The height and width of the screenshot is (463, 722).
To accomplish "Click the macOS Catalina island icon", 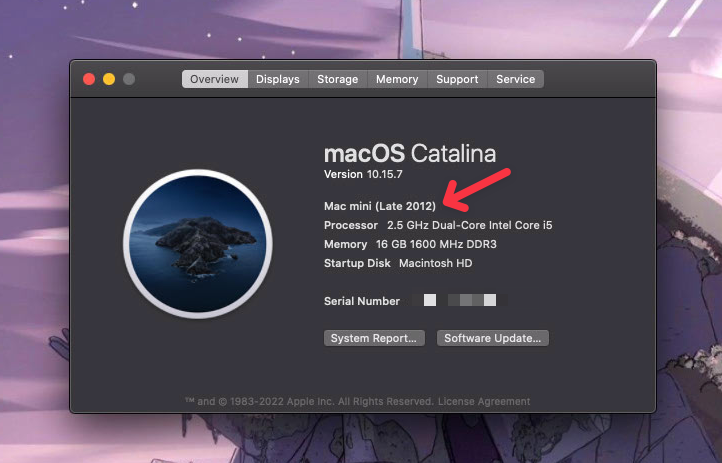I will tap(198, 244).
